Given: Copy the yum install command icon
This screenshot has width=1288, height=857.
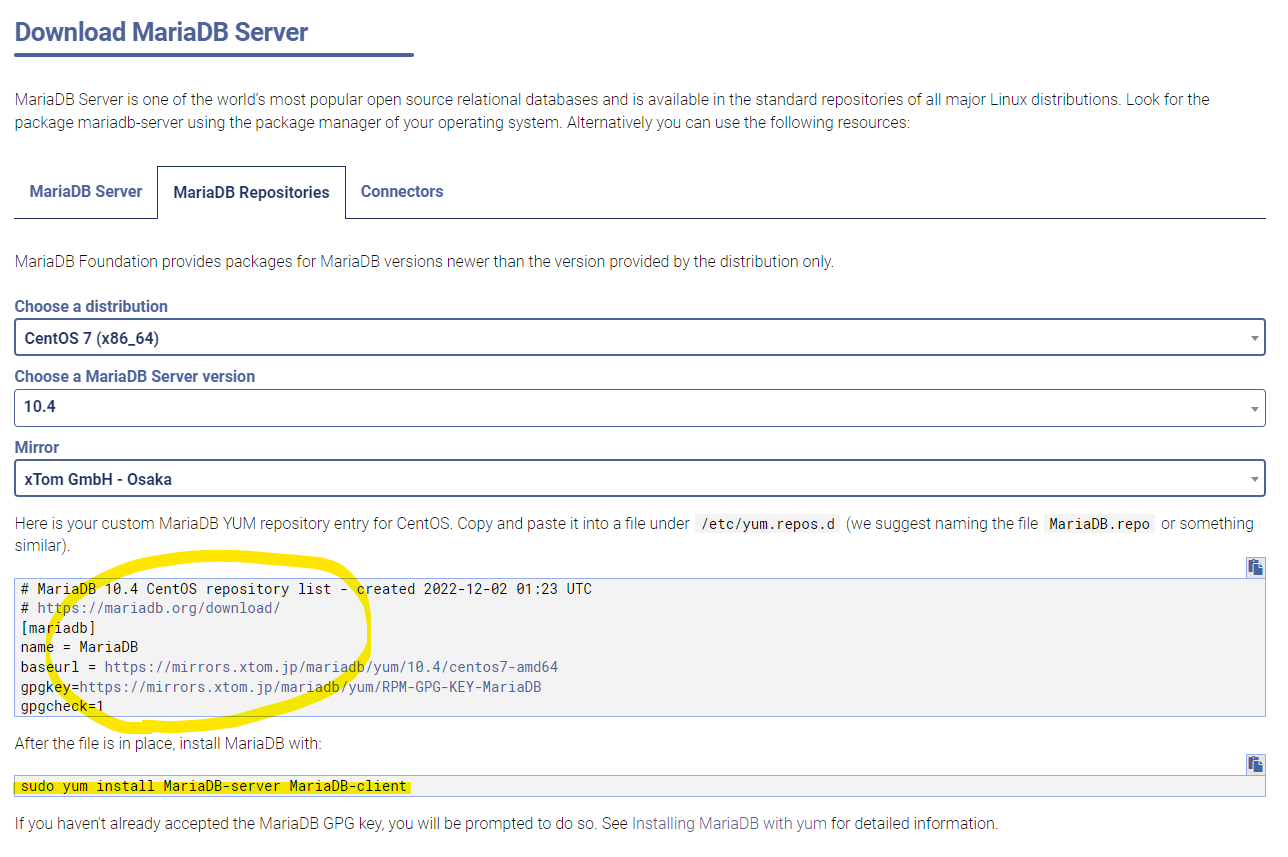Looking at the screenshot, I should [1255, 764].
